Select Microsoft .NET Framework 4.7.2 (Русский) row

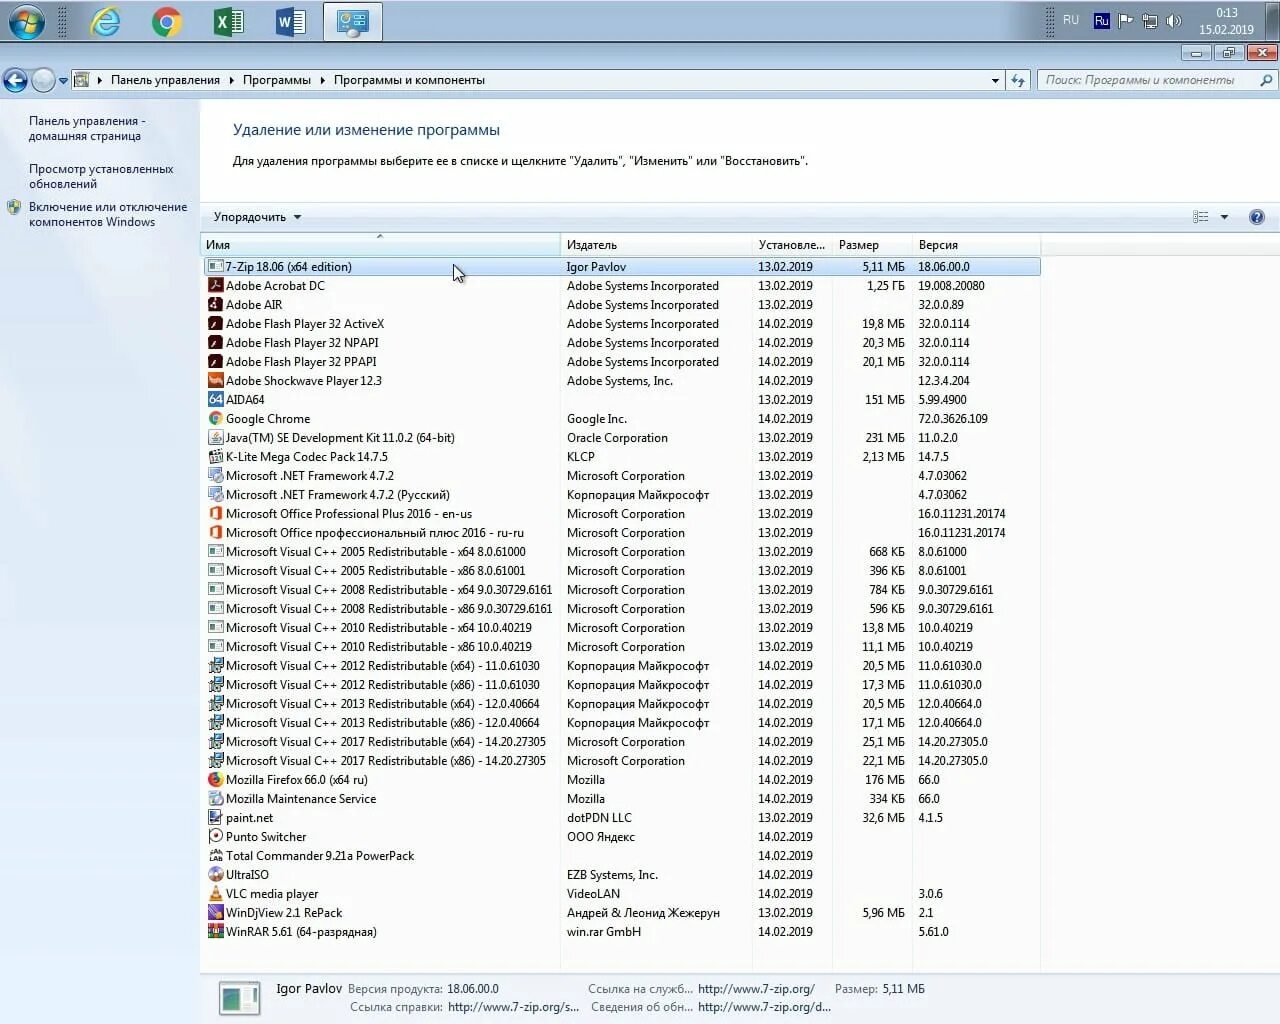621,495
